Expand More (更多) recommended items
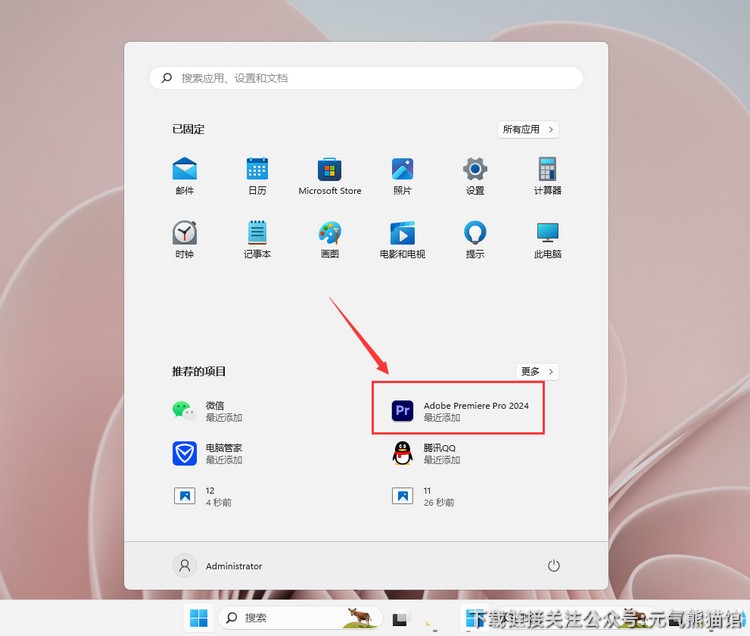The width and height of the screenshot is (750, 636). (x=537, y=371)
